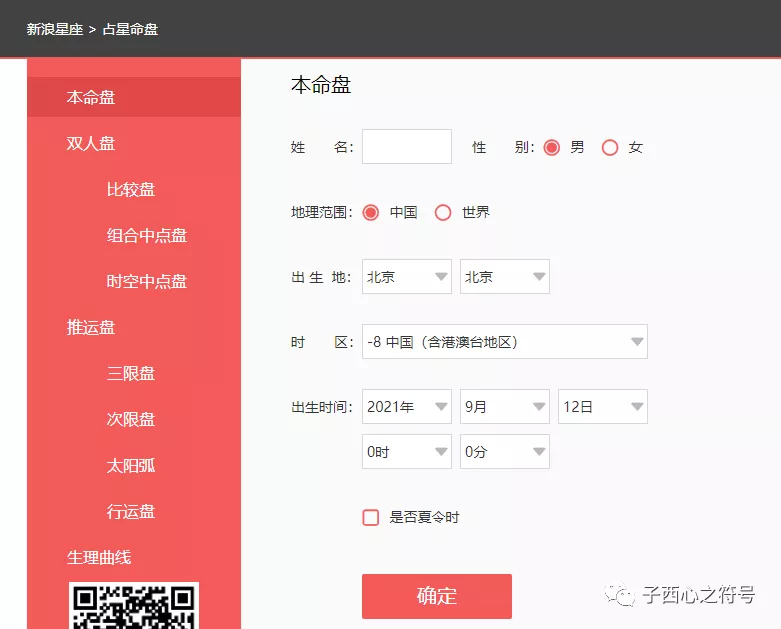Open the 9月 birth month dropdown
781x629 pixels.
click(x=505, y=406)
